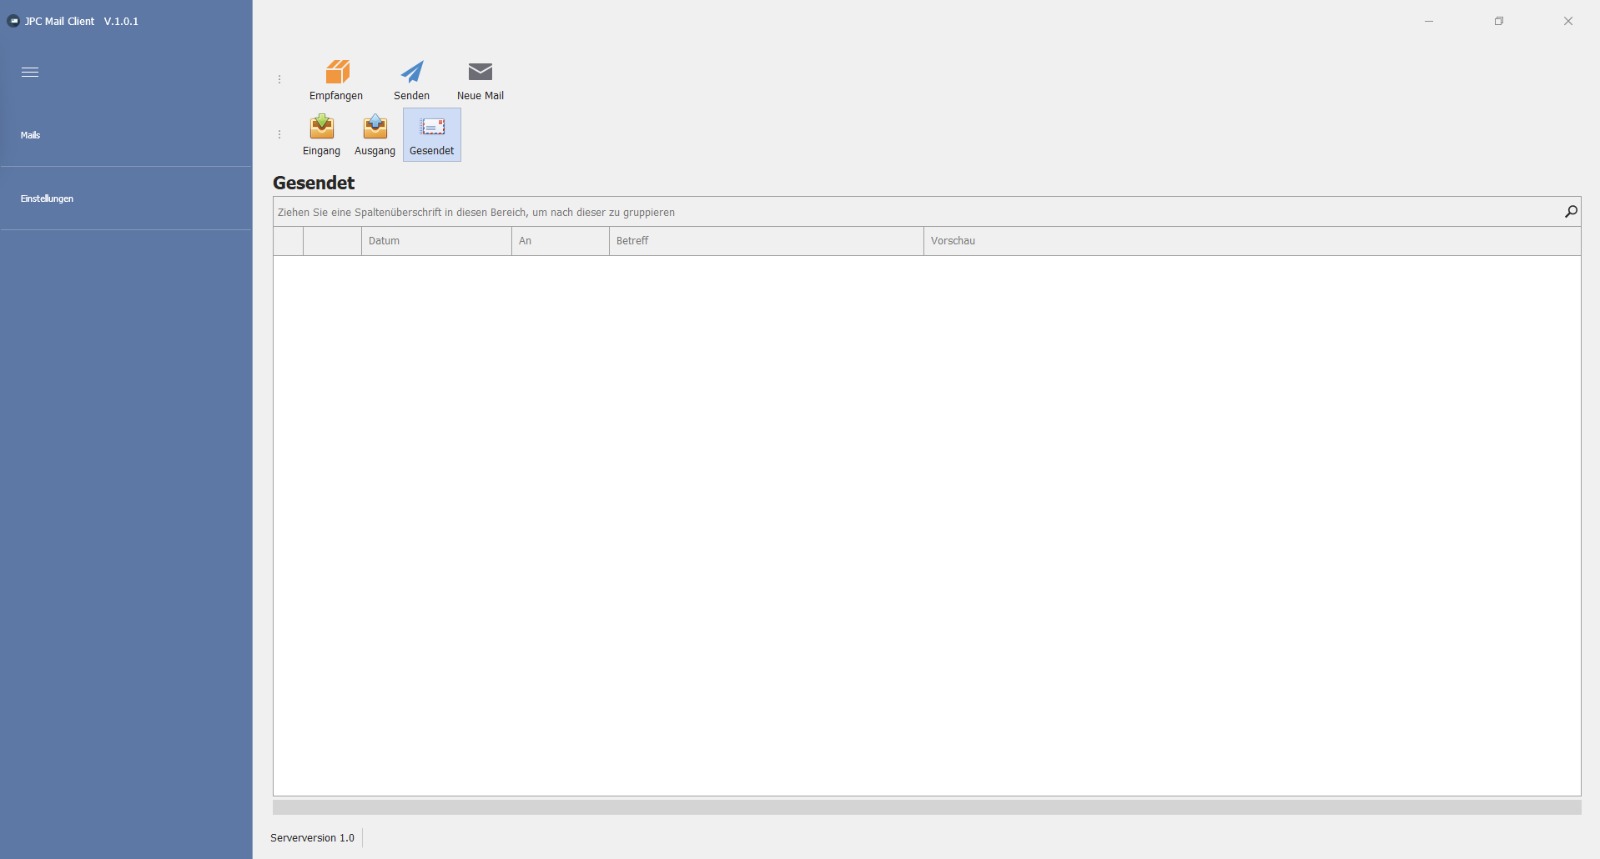Click the Senden paper plane icon

tap(412, 72)
